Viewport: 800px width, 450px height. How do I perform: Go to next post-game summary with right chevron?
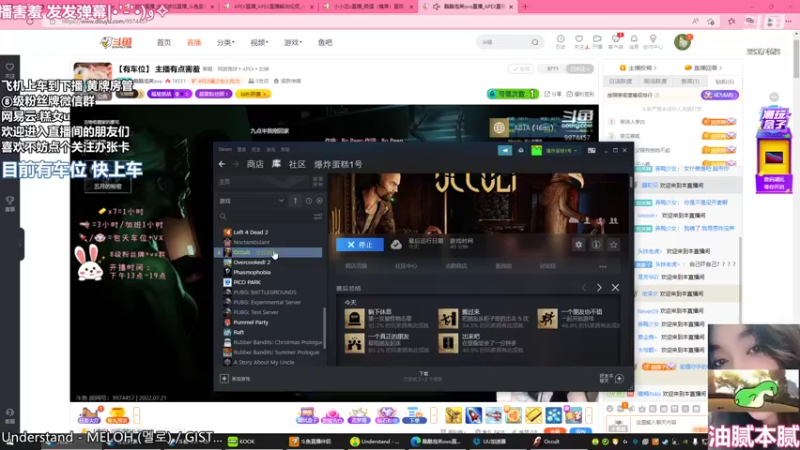599,288
